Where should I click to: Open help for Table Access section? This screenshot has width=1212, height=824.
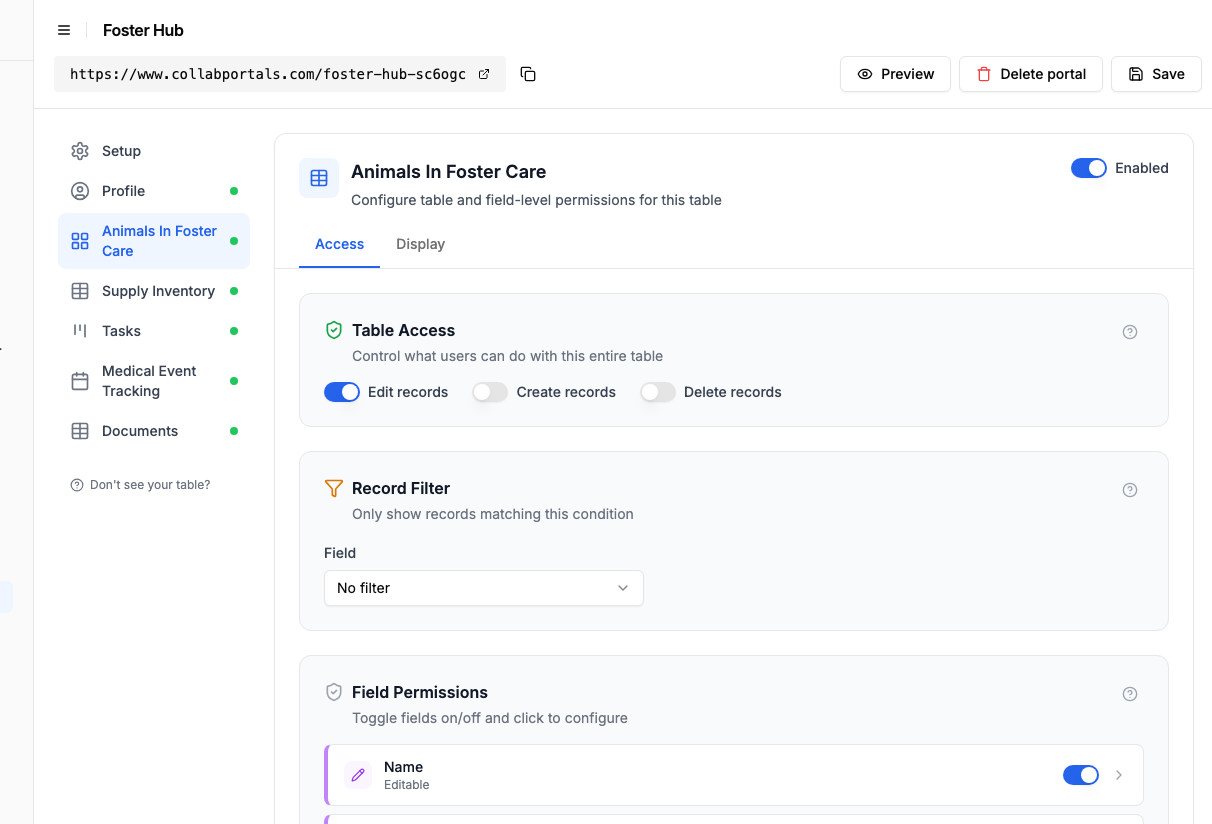click(x=1130, y=332)
